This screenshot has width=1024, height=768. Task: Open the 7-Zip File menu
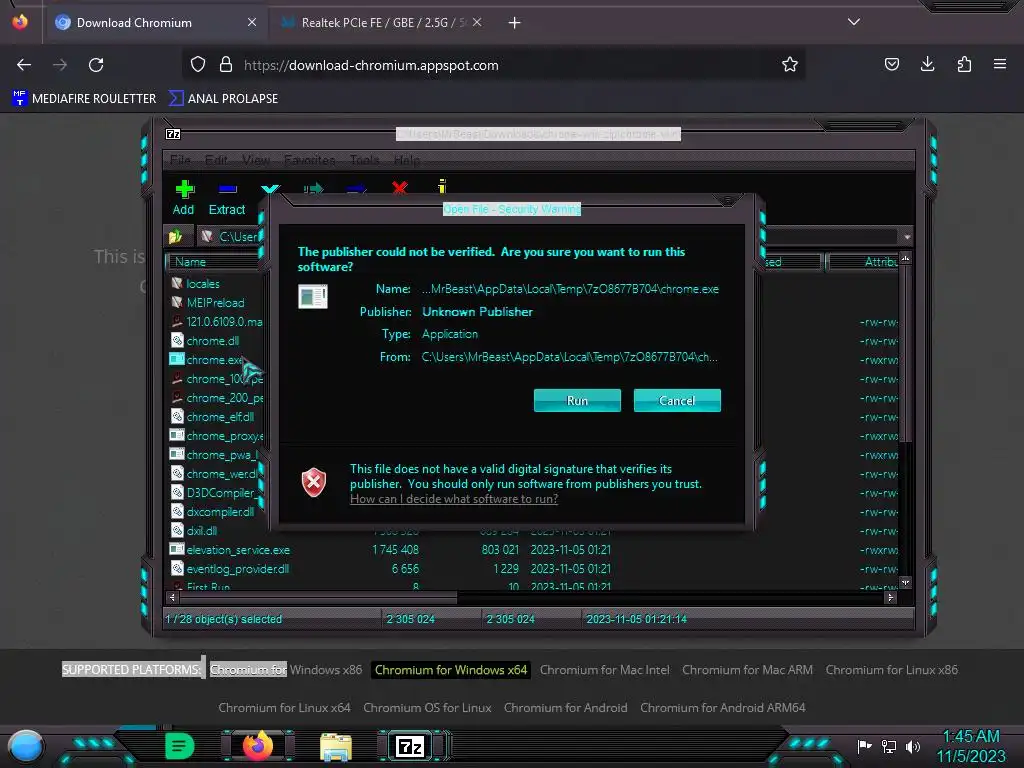tap(180, 160)
